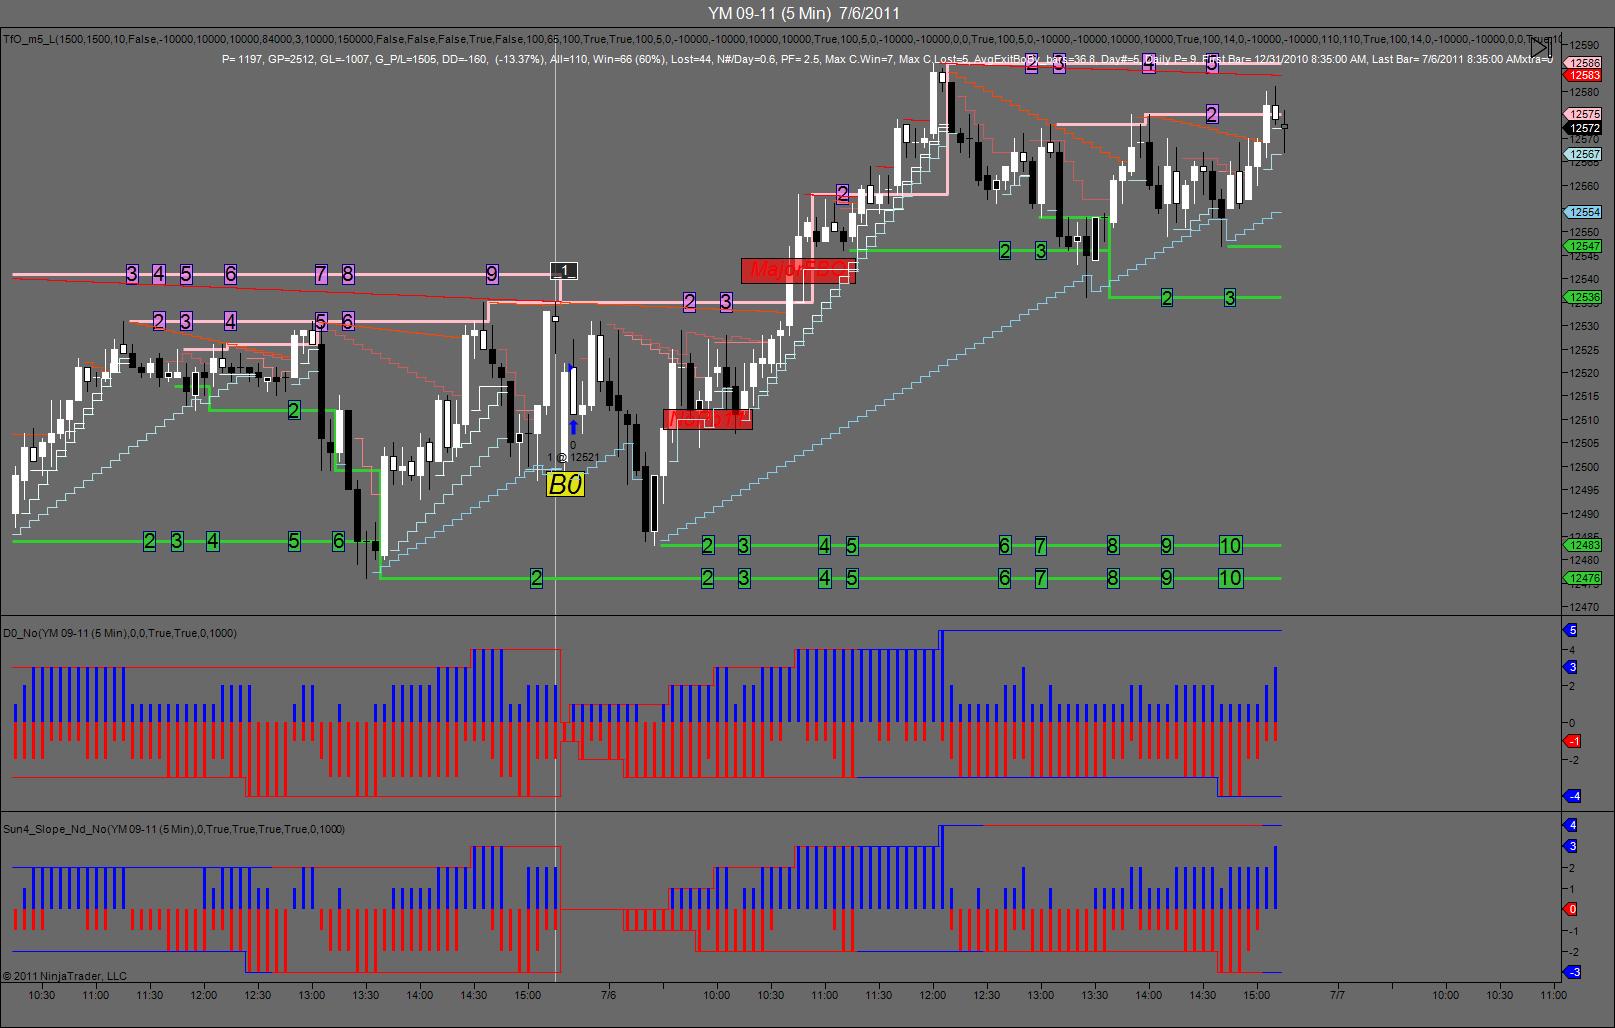Click the performance stats line starting P= 1197

(887, 59)
